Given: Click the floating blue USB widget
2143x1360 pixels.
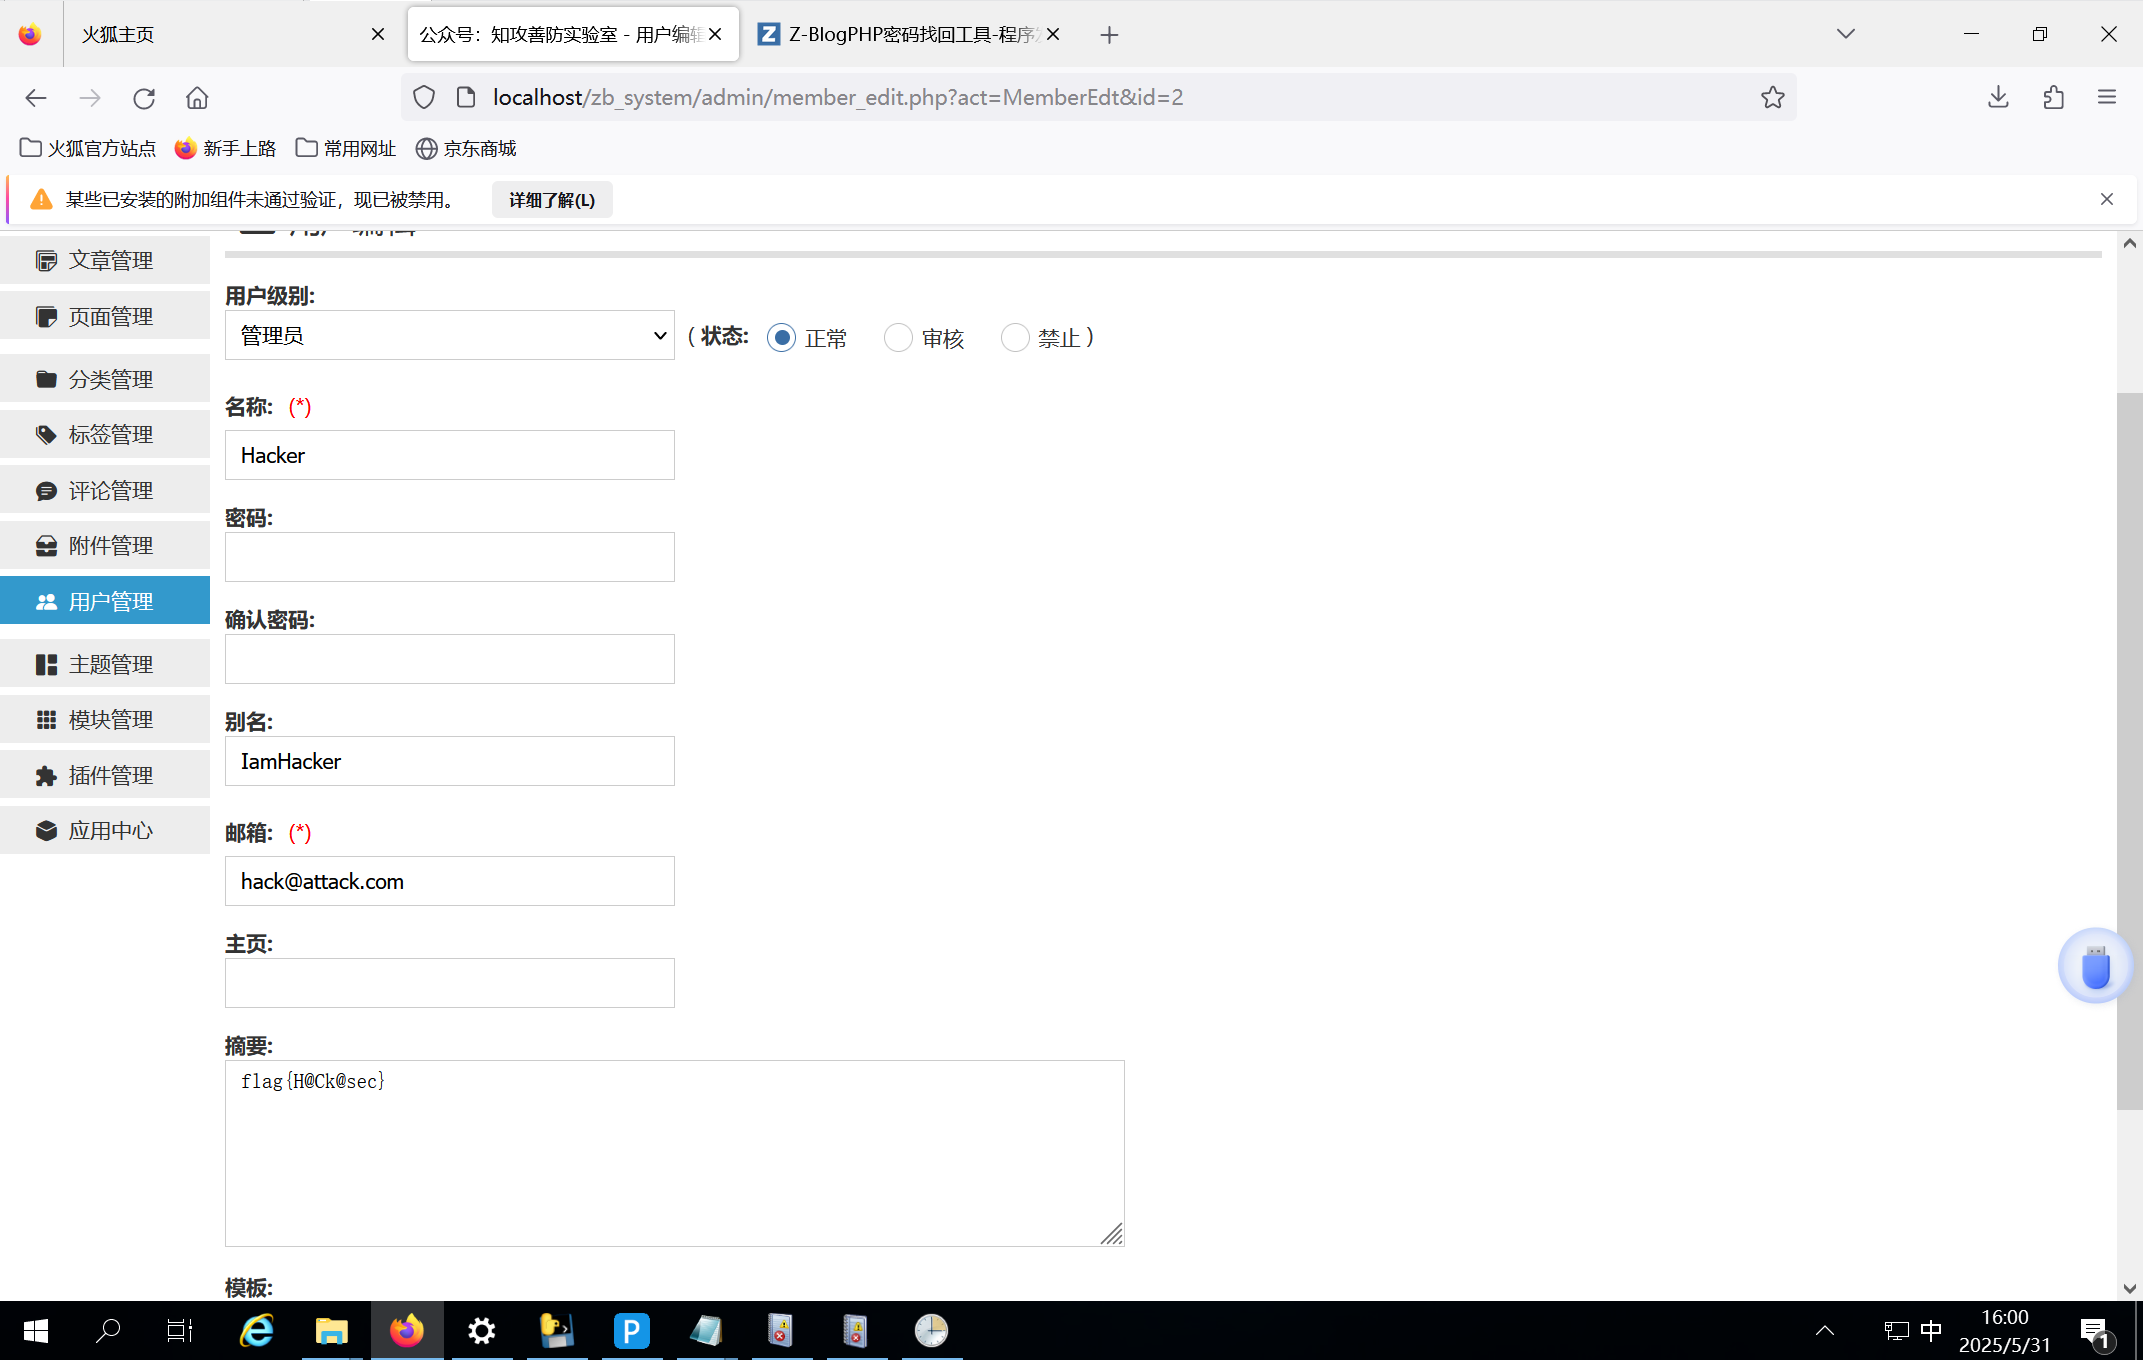Looking at the screenshot, I should [2094, 967].
